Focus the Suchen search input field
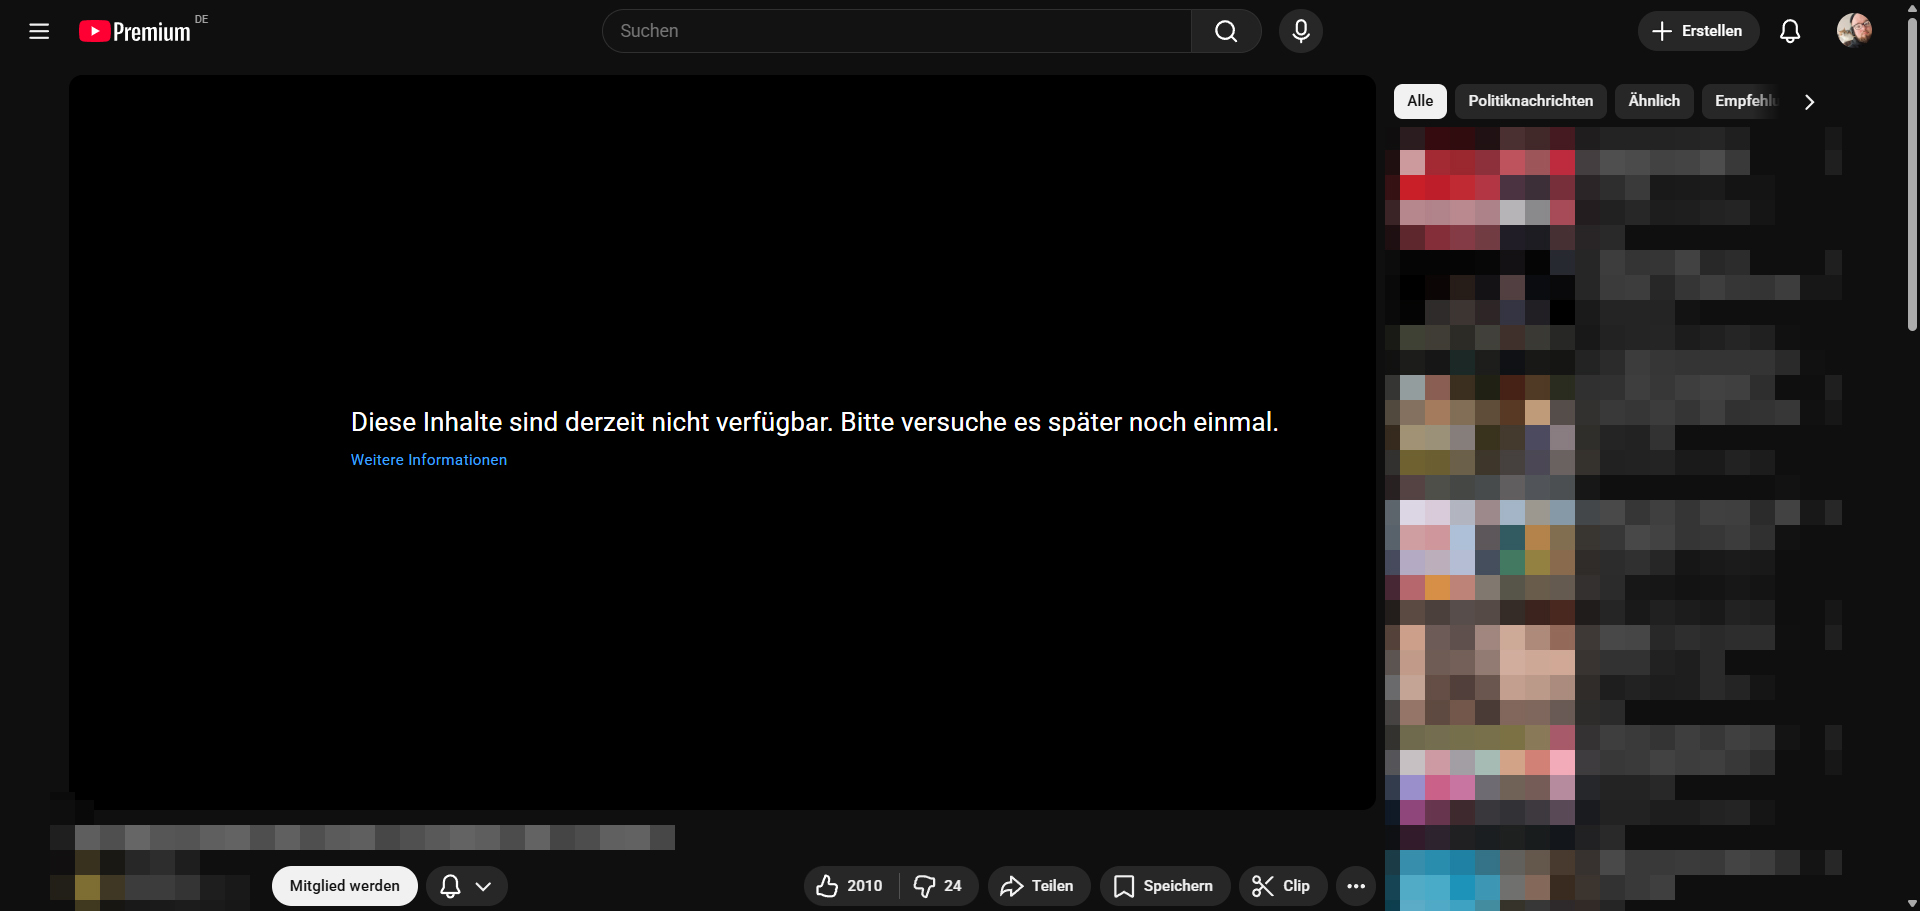 896,31
